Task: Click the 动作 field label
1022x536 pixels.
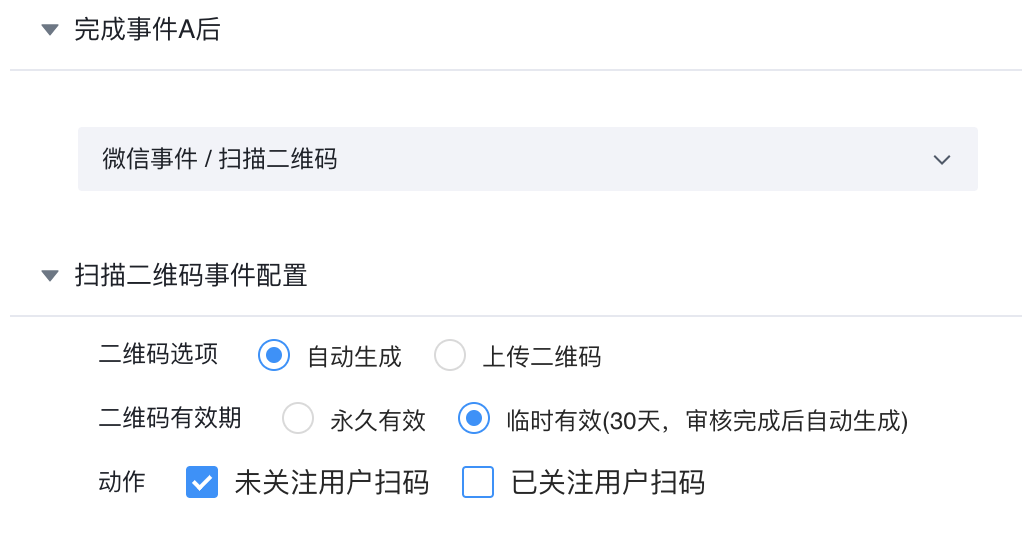Action: 122,483
